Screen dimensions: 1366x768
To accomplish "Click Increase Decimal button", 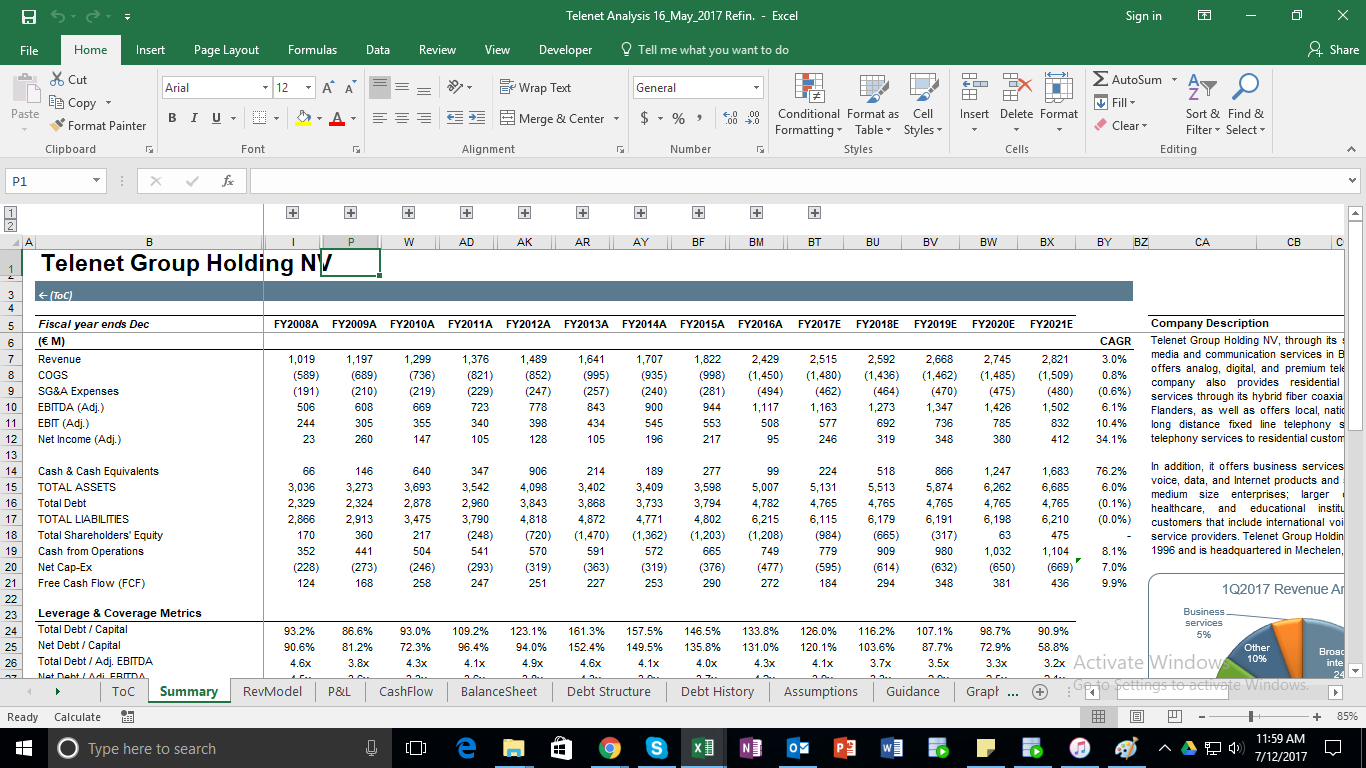I will pyautogui.click(x=729, y=118).
